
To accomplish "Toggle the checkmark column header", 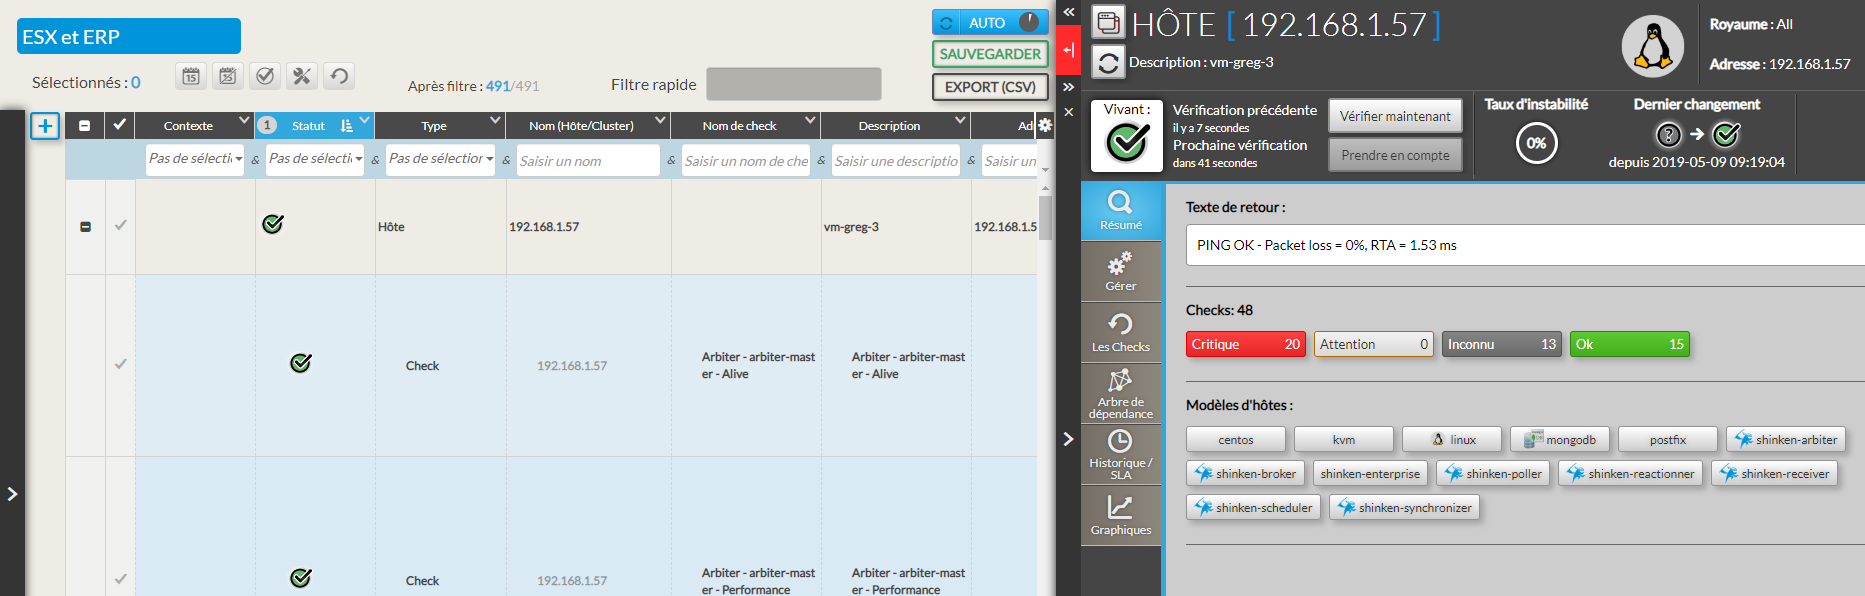I will (120, 125).
